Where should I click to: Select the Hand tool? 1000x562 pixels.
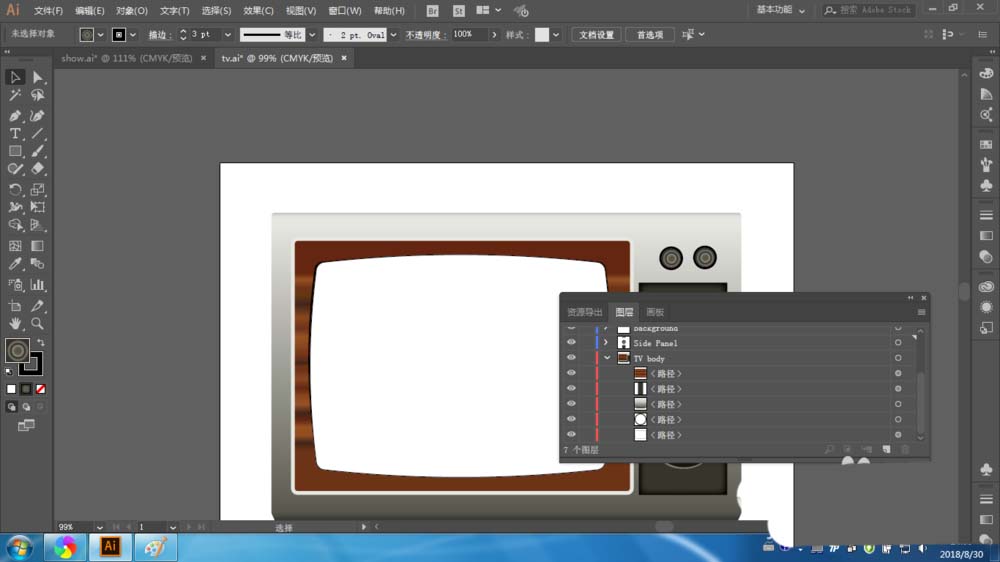coord(15,324)
